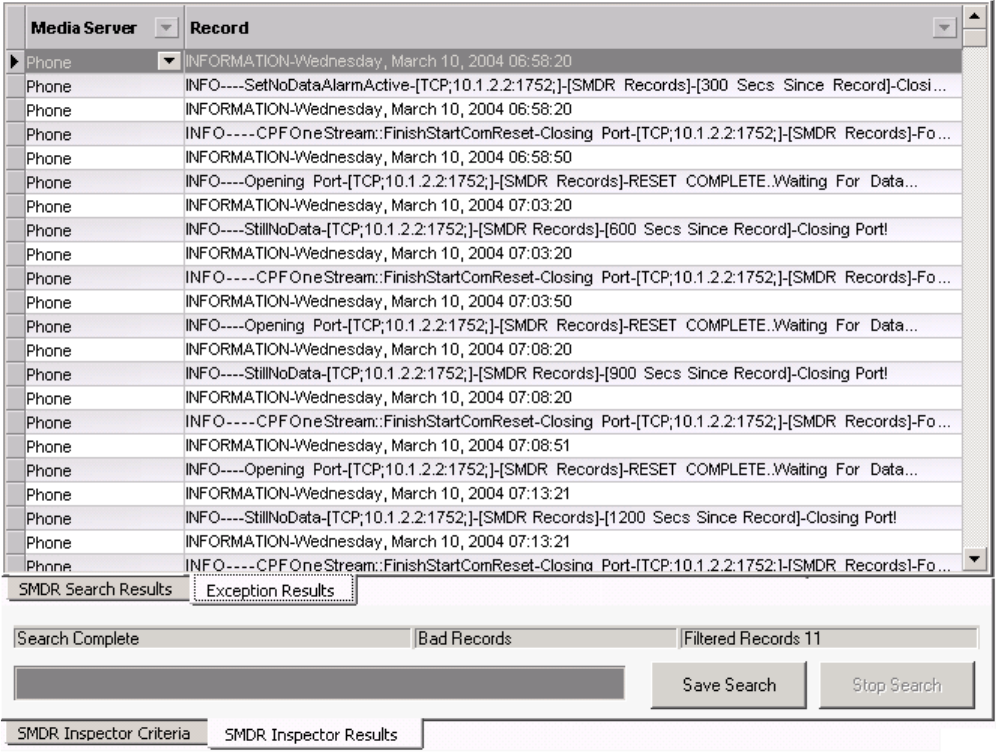Click the Filtered Records 11 status field
This screenshot has width=996, height=753.
(x=829, y=638)
